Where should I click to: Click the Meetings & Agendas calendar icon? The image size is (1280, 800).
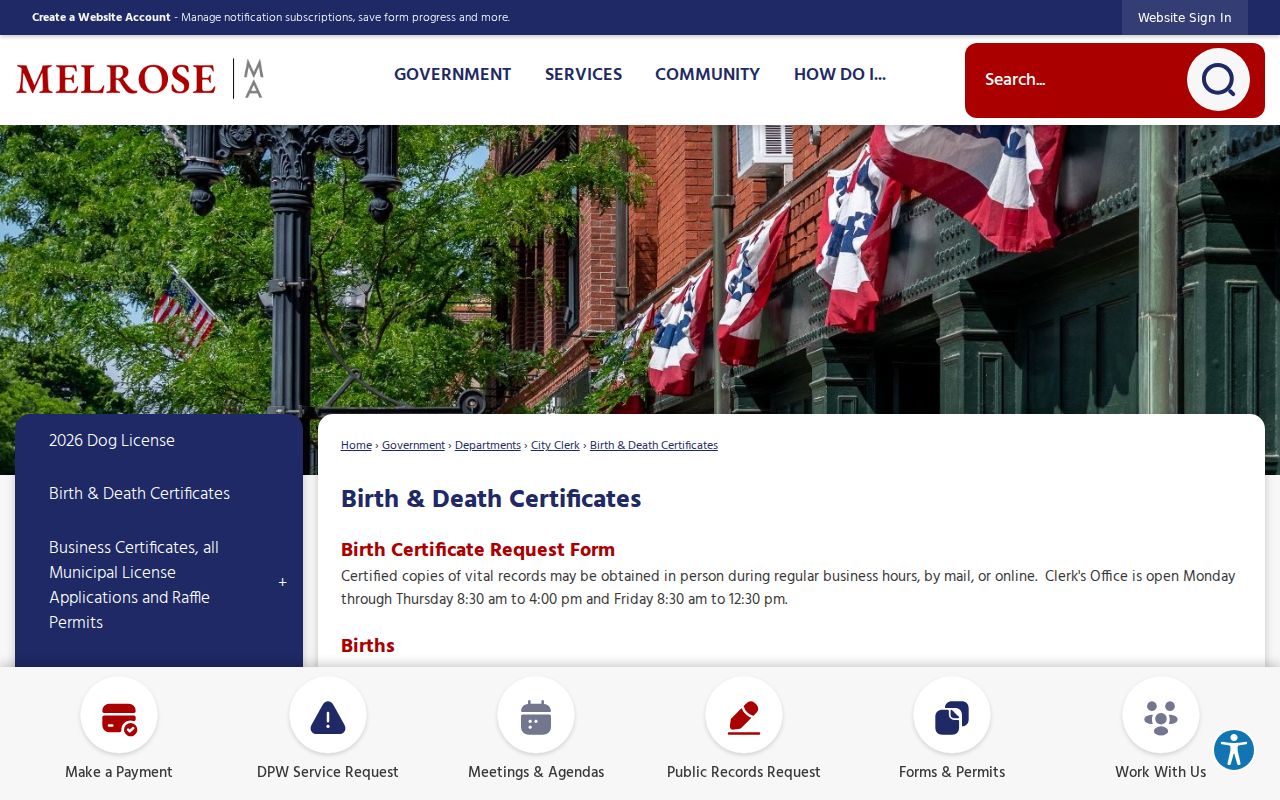pos(536,716)
